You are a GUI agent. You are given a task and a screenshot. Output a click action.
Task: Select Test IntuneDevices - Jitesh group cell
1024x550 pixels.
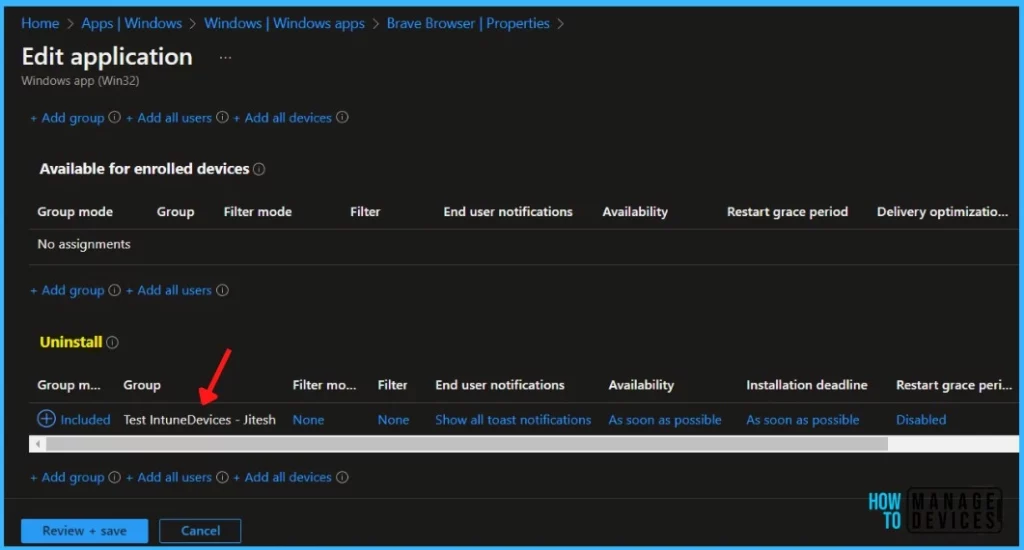pos(199,420)
